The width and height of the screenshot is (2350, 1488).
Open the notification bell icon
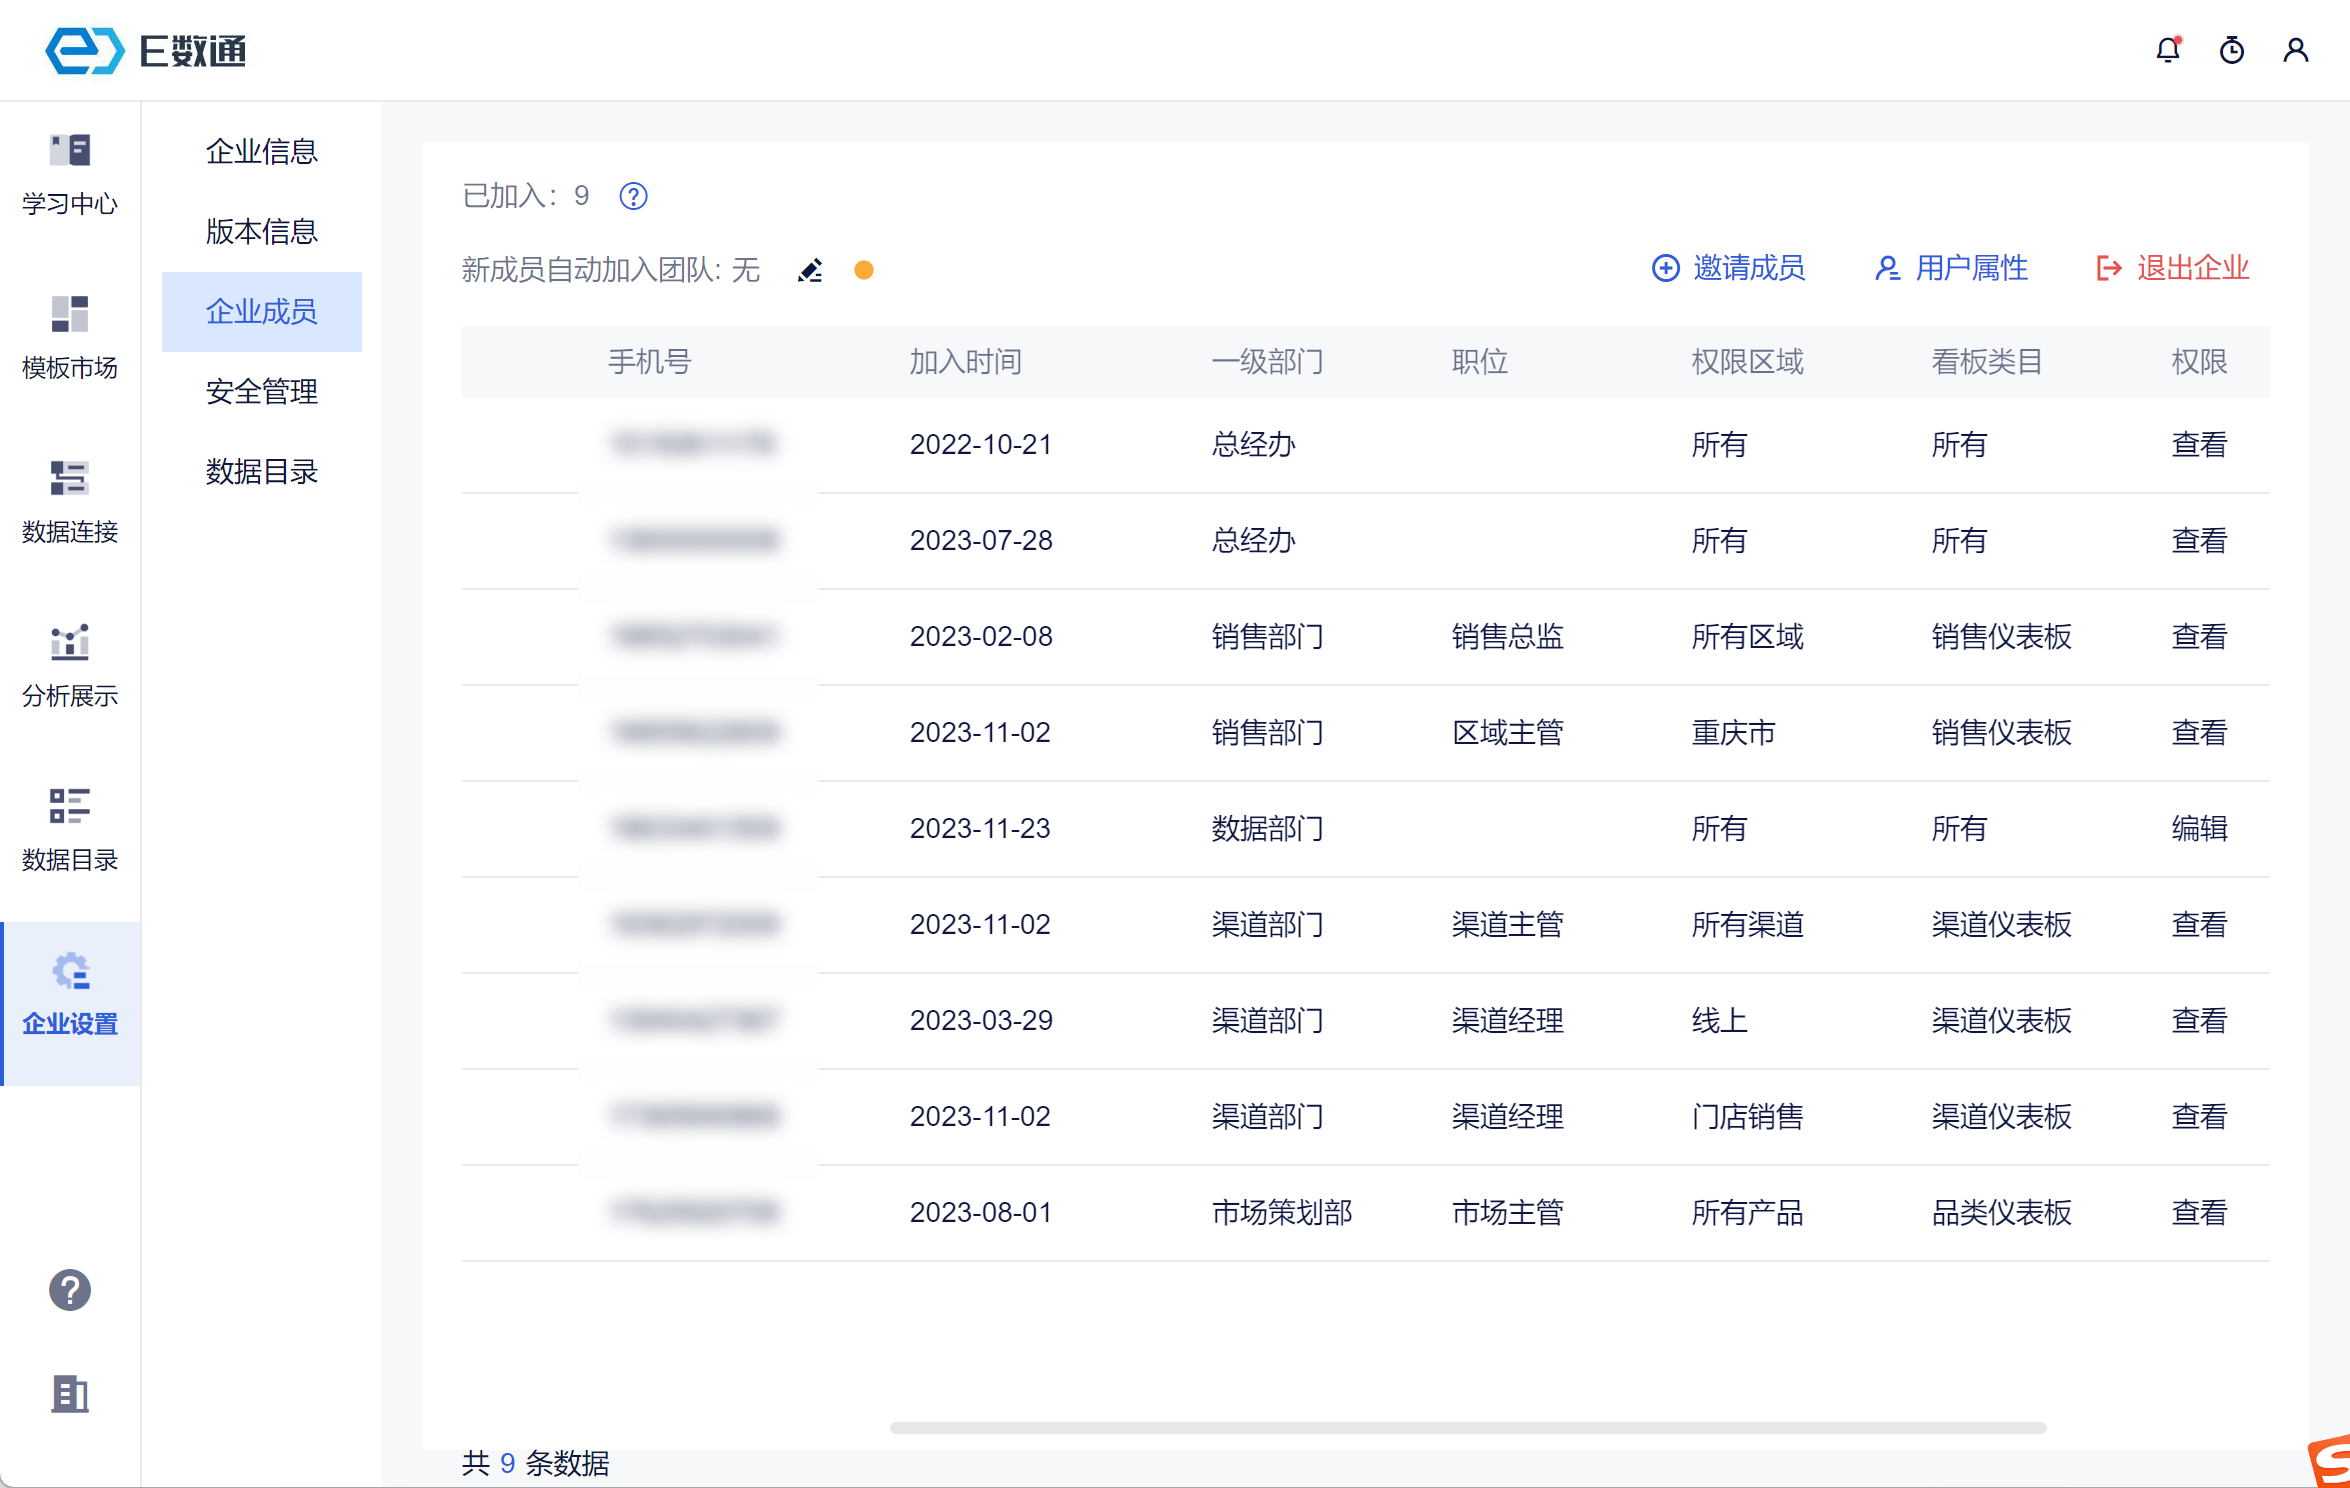2167,50
